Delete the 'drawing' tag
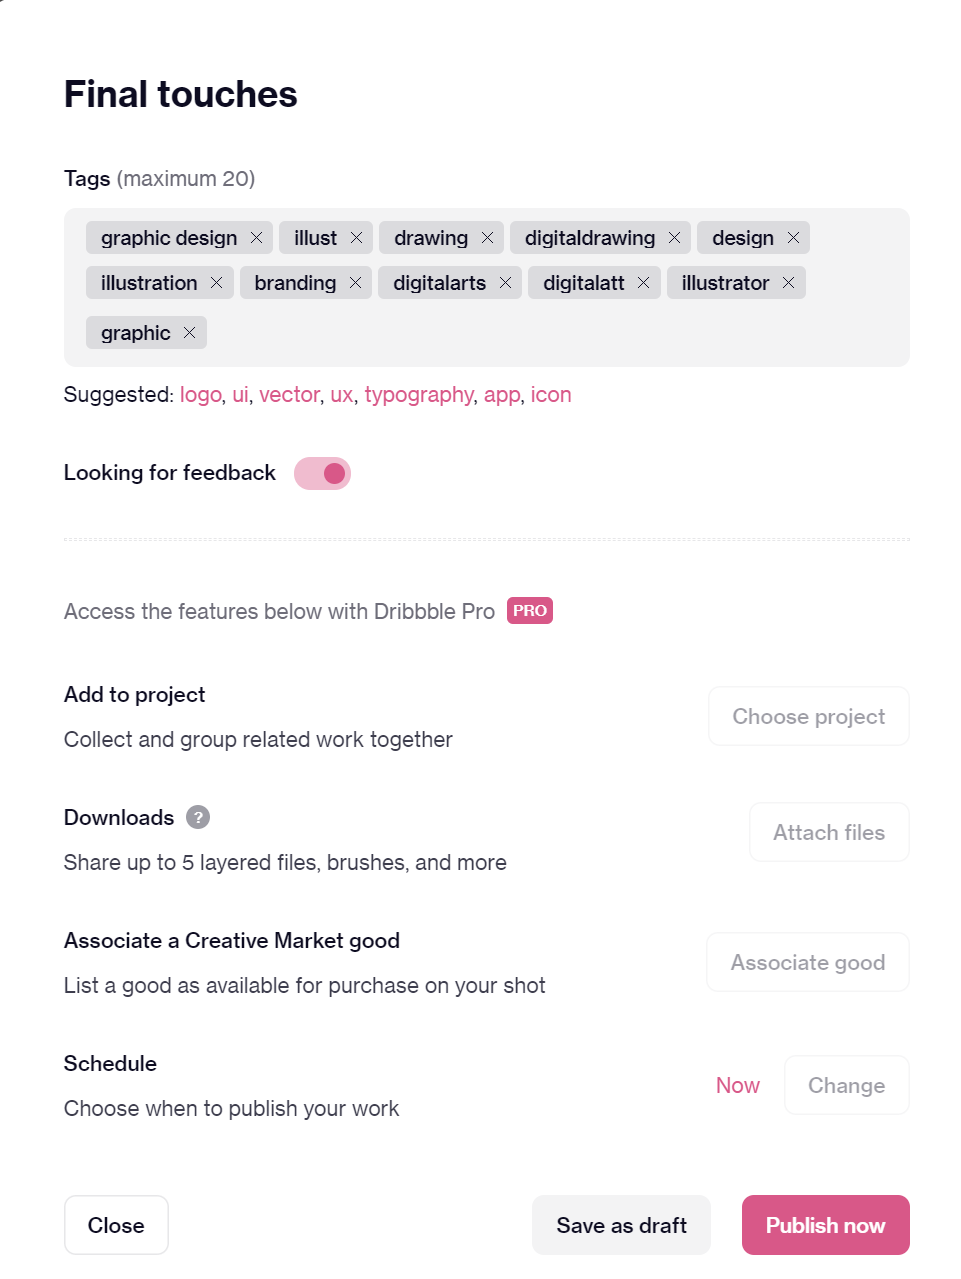Image resolution: width=961 pixels, height=1279 pixels. coord(487,238)
